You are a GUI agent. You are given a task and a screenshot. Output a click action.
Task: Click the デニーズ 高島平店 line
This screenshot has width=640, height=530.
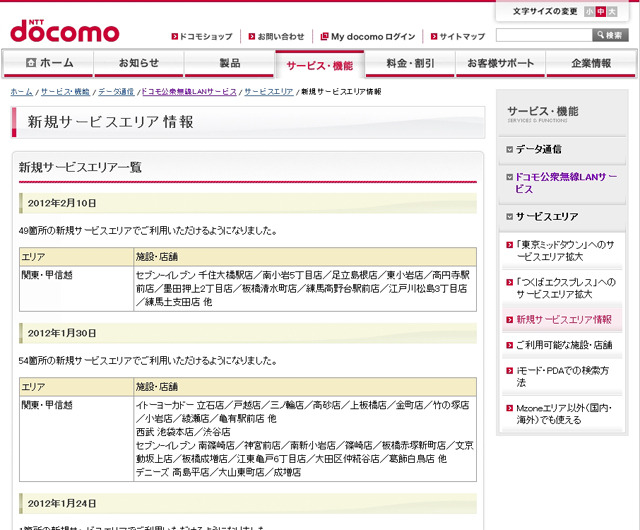point(218,472)
